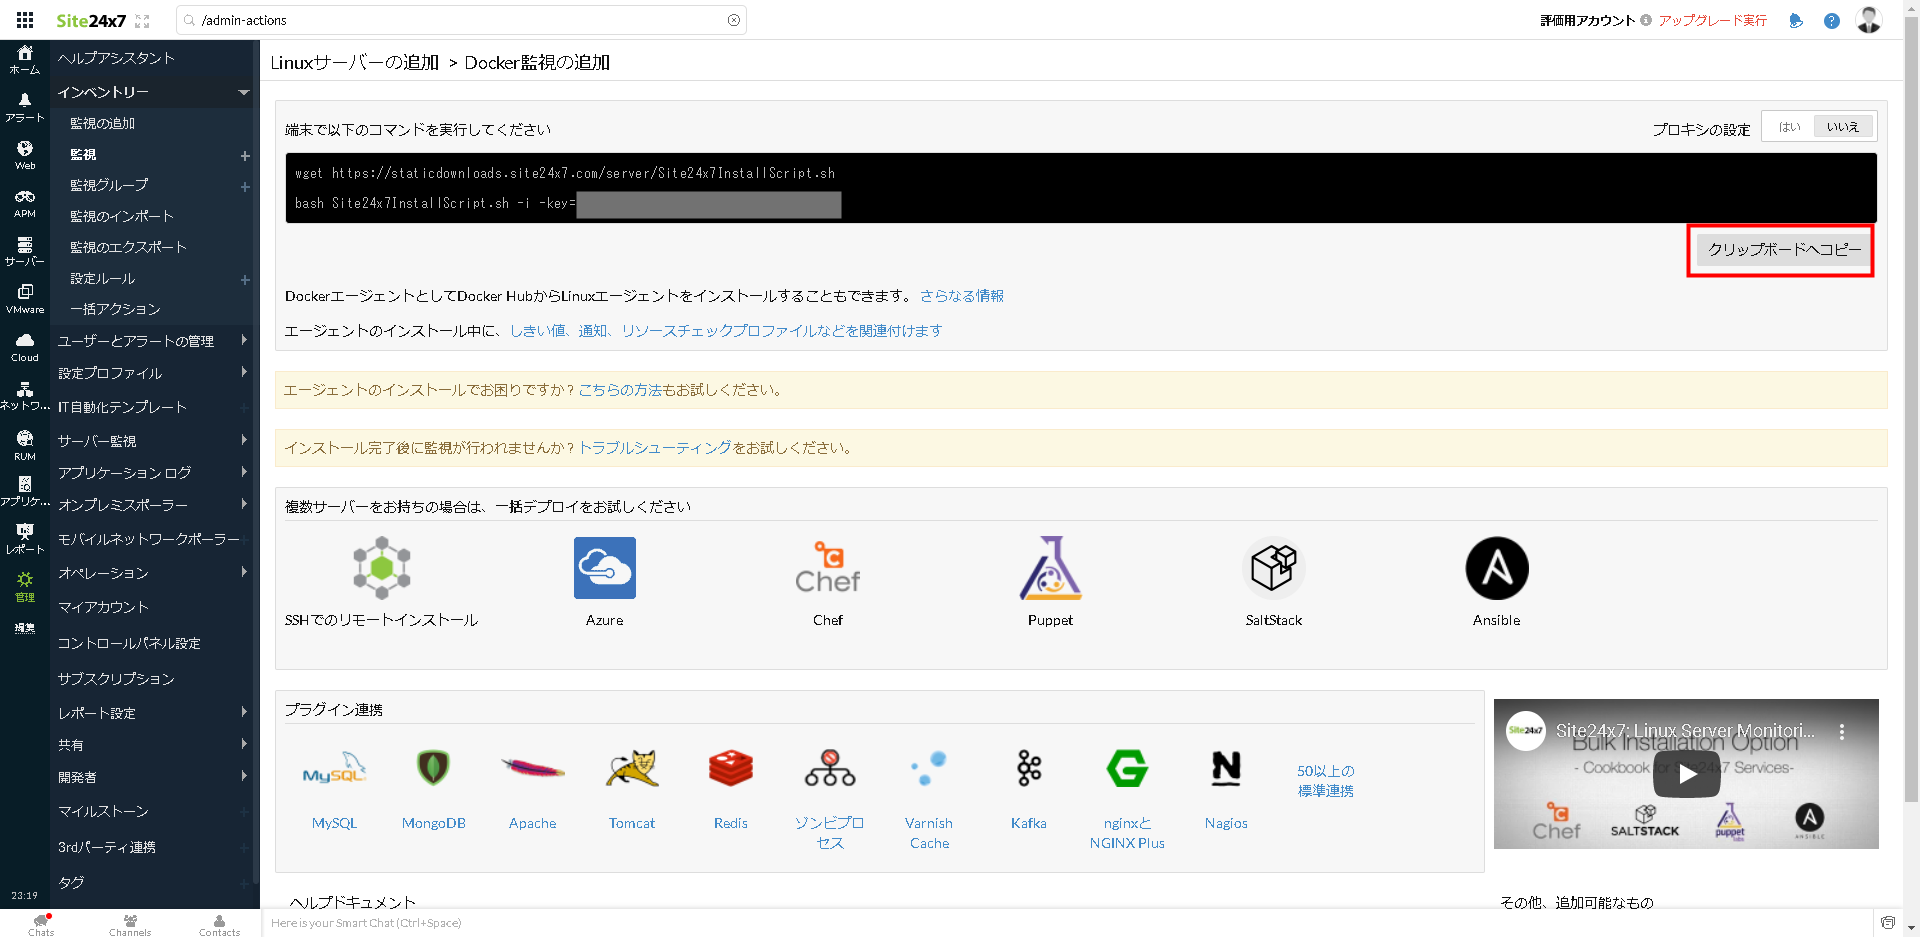Image resolution: width=1920 pixels, height=937 pixels.
Task: Click the /admin-actions search field
Action: tap(462, 20)
